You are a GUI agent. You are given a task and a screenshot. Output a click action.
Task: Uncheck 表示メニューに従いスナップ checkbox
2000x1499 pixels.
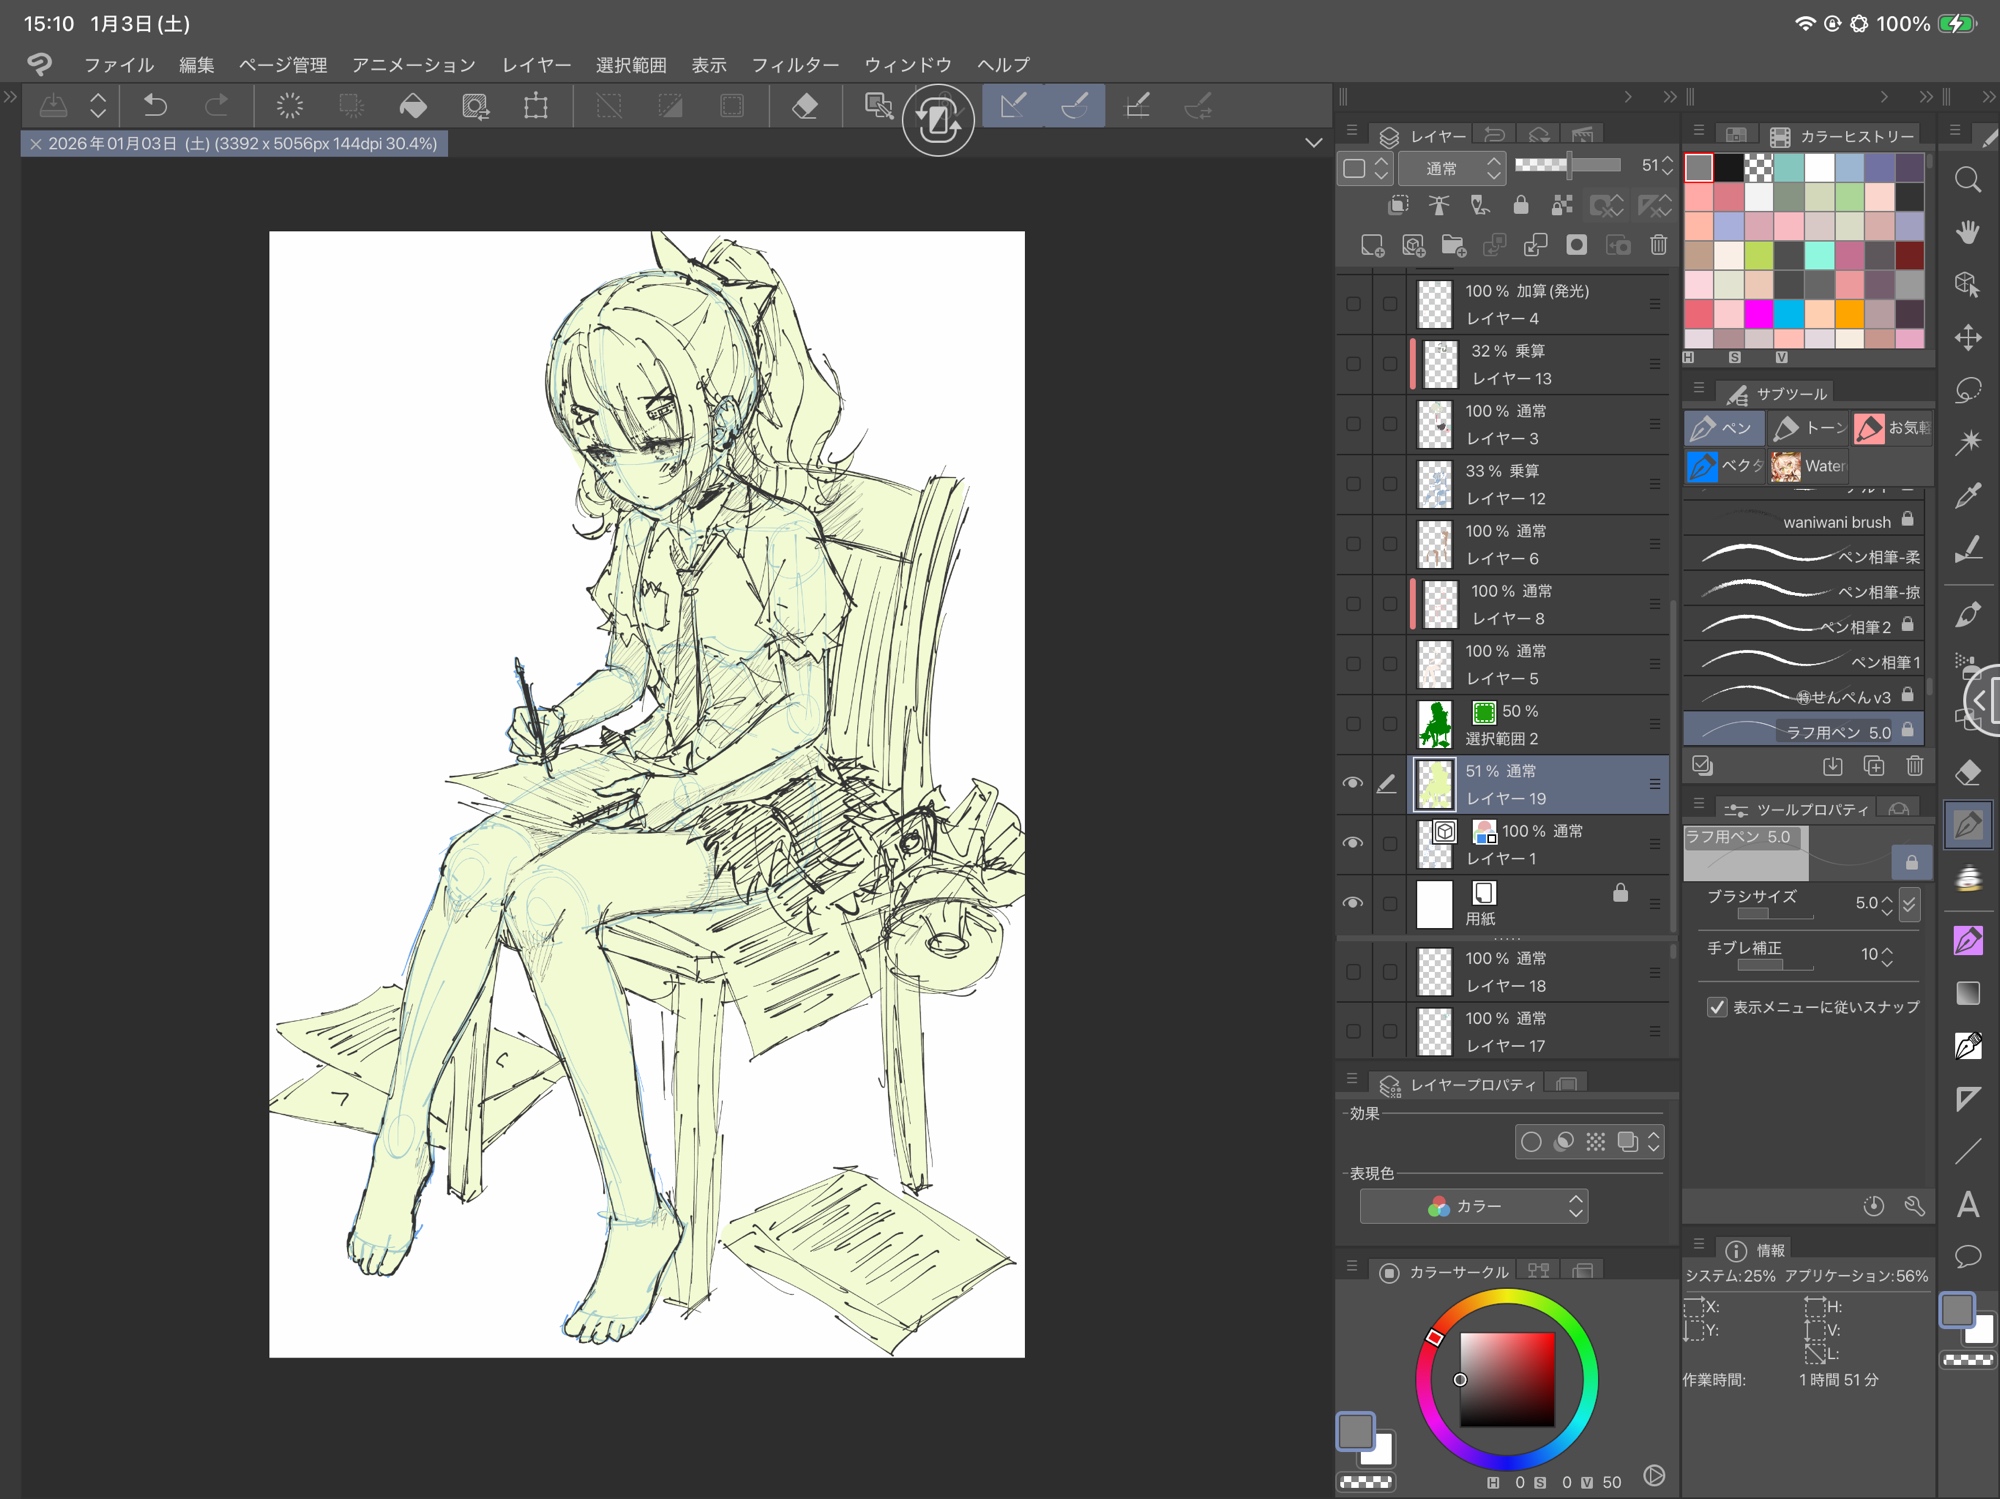coord(1717,1007)
